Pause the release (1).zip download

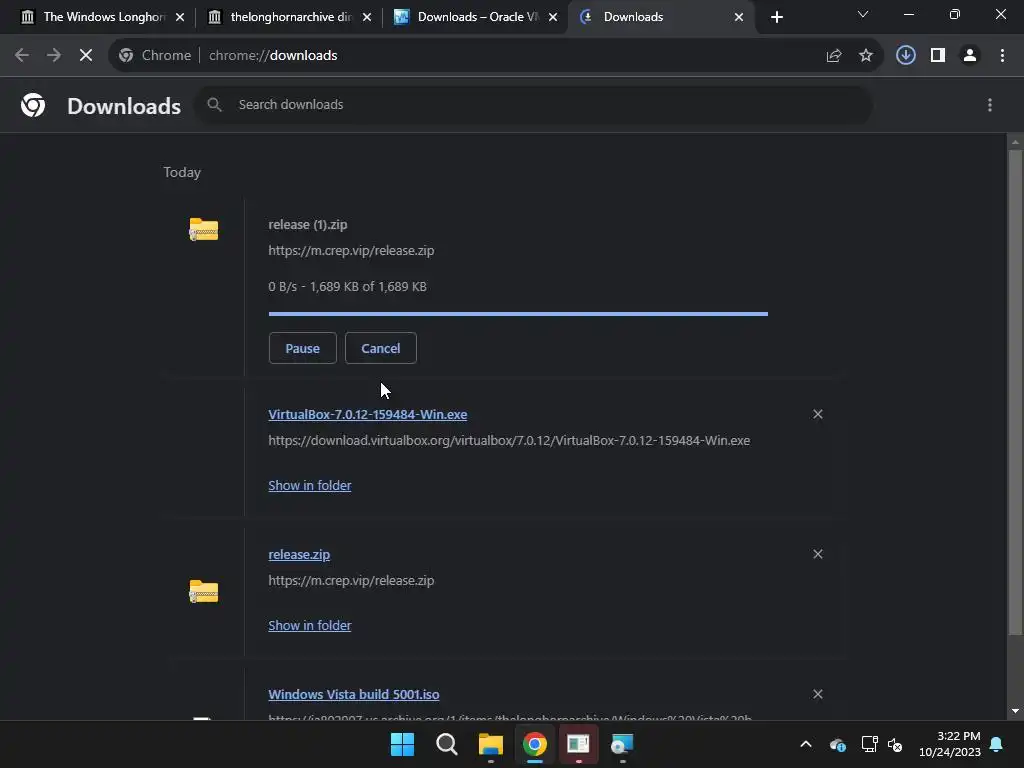pyautogui.click(x=302, y=348)
